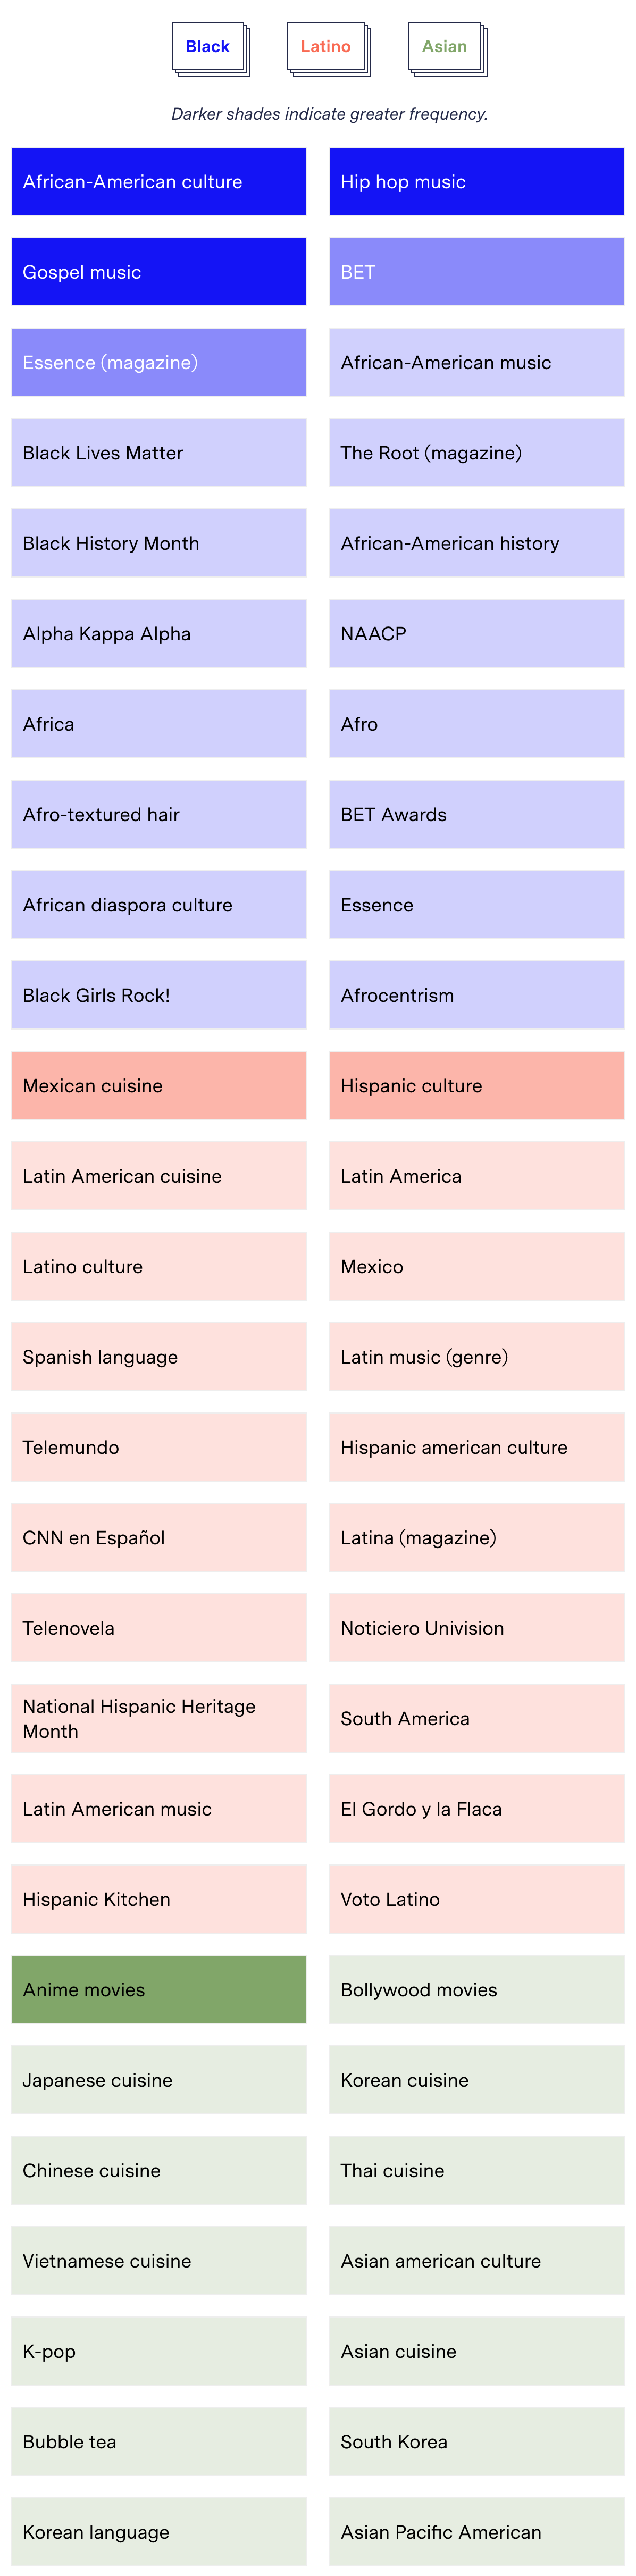Image resolution: width=636 pixels, height=2576 pixels.
Task: Choose the Gospel music tile
Action: point(159,272)
